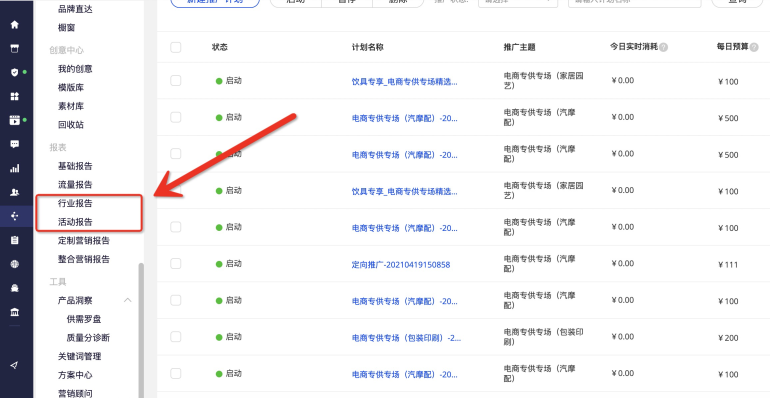Image resolution: width=770 pixels, height=398 pixels.
Task: Go to 关键词管理 in the tools section
Action: tap(80, 356)
